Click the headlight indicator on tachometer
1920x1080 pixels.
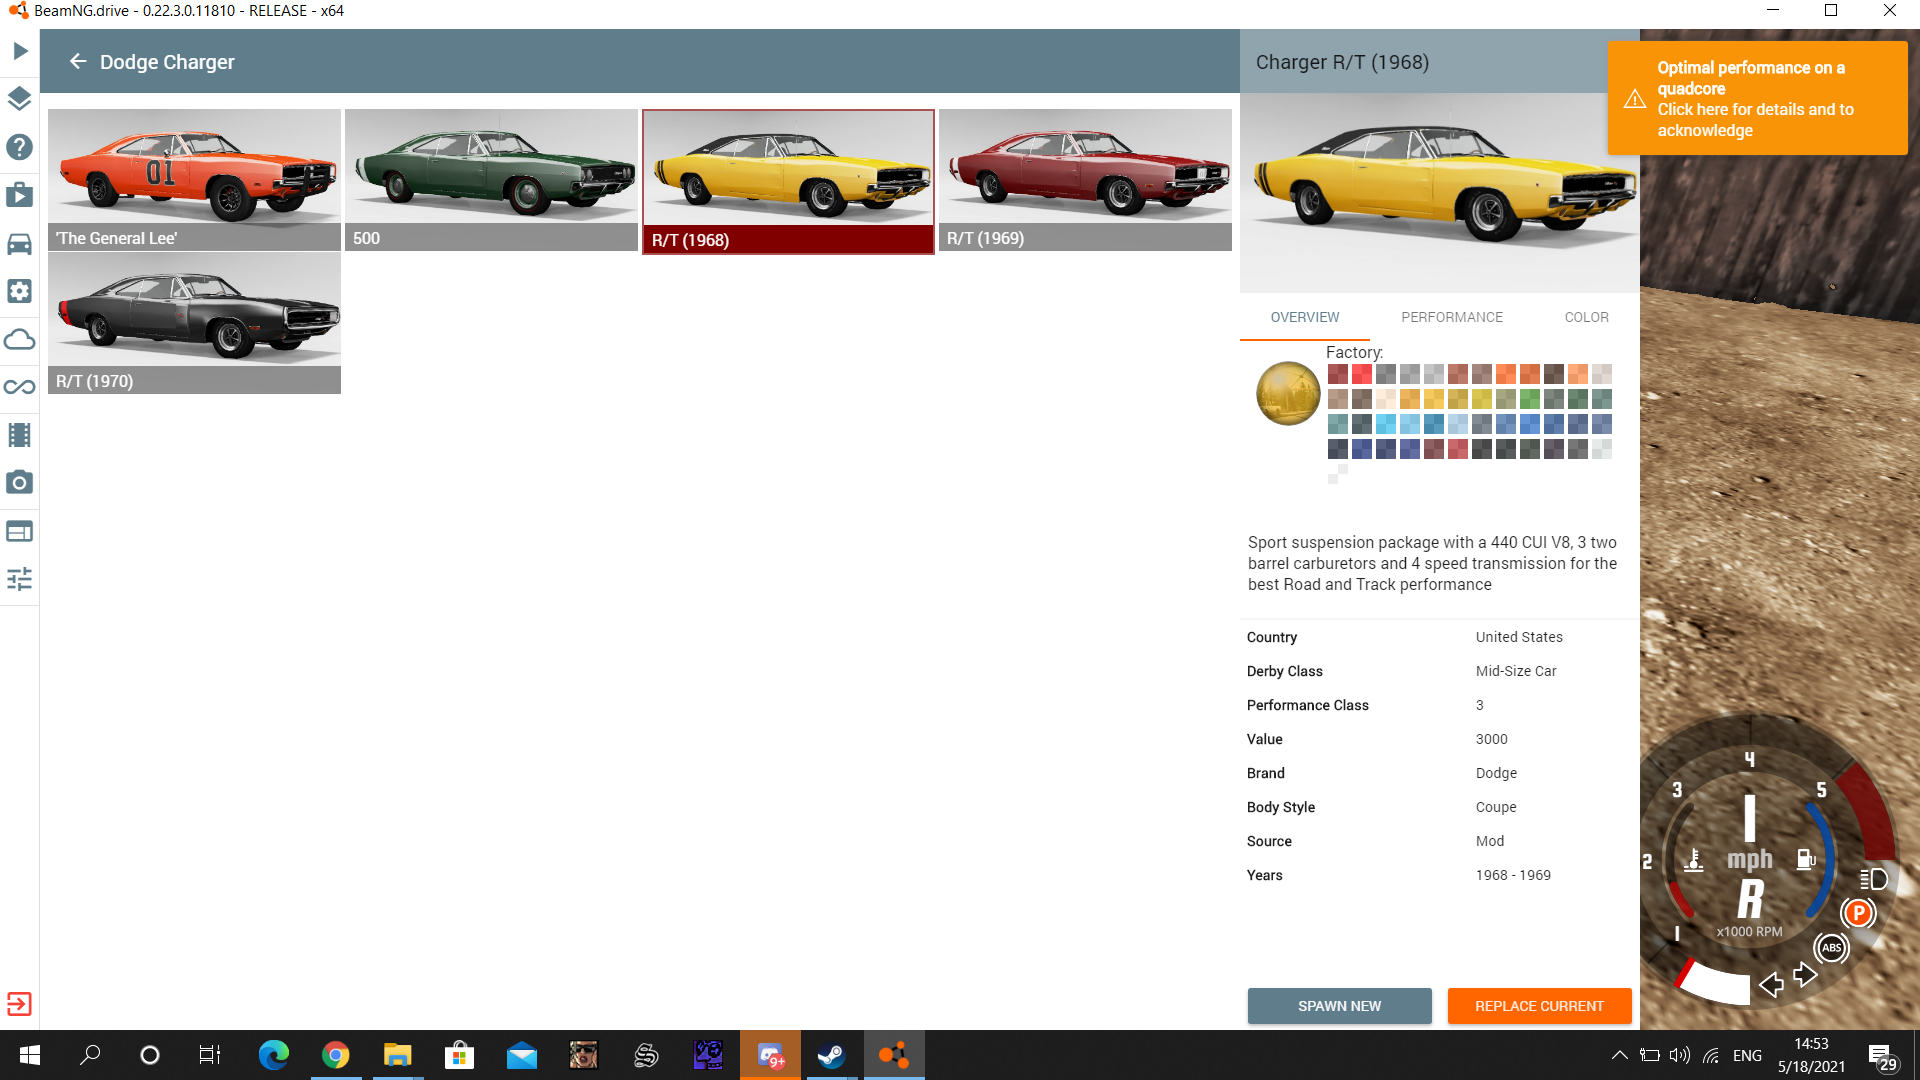pyautogui.click(x=1874, y=879)
